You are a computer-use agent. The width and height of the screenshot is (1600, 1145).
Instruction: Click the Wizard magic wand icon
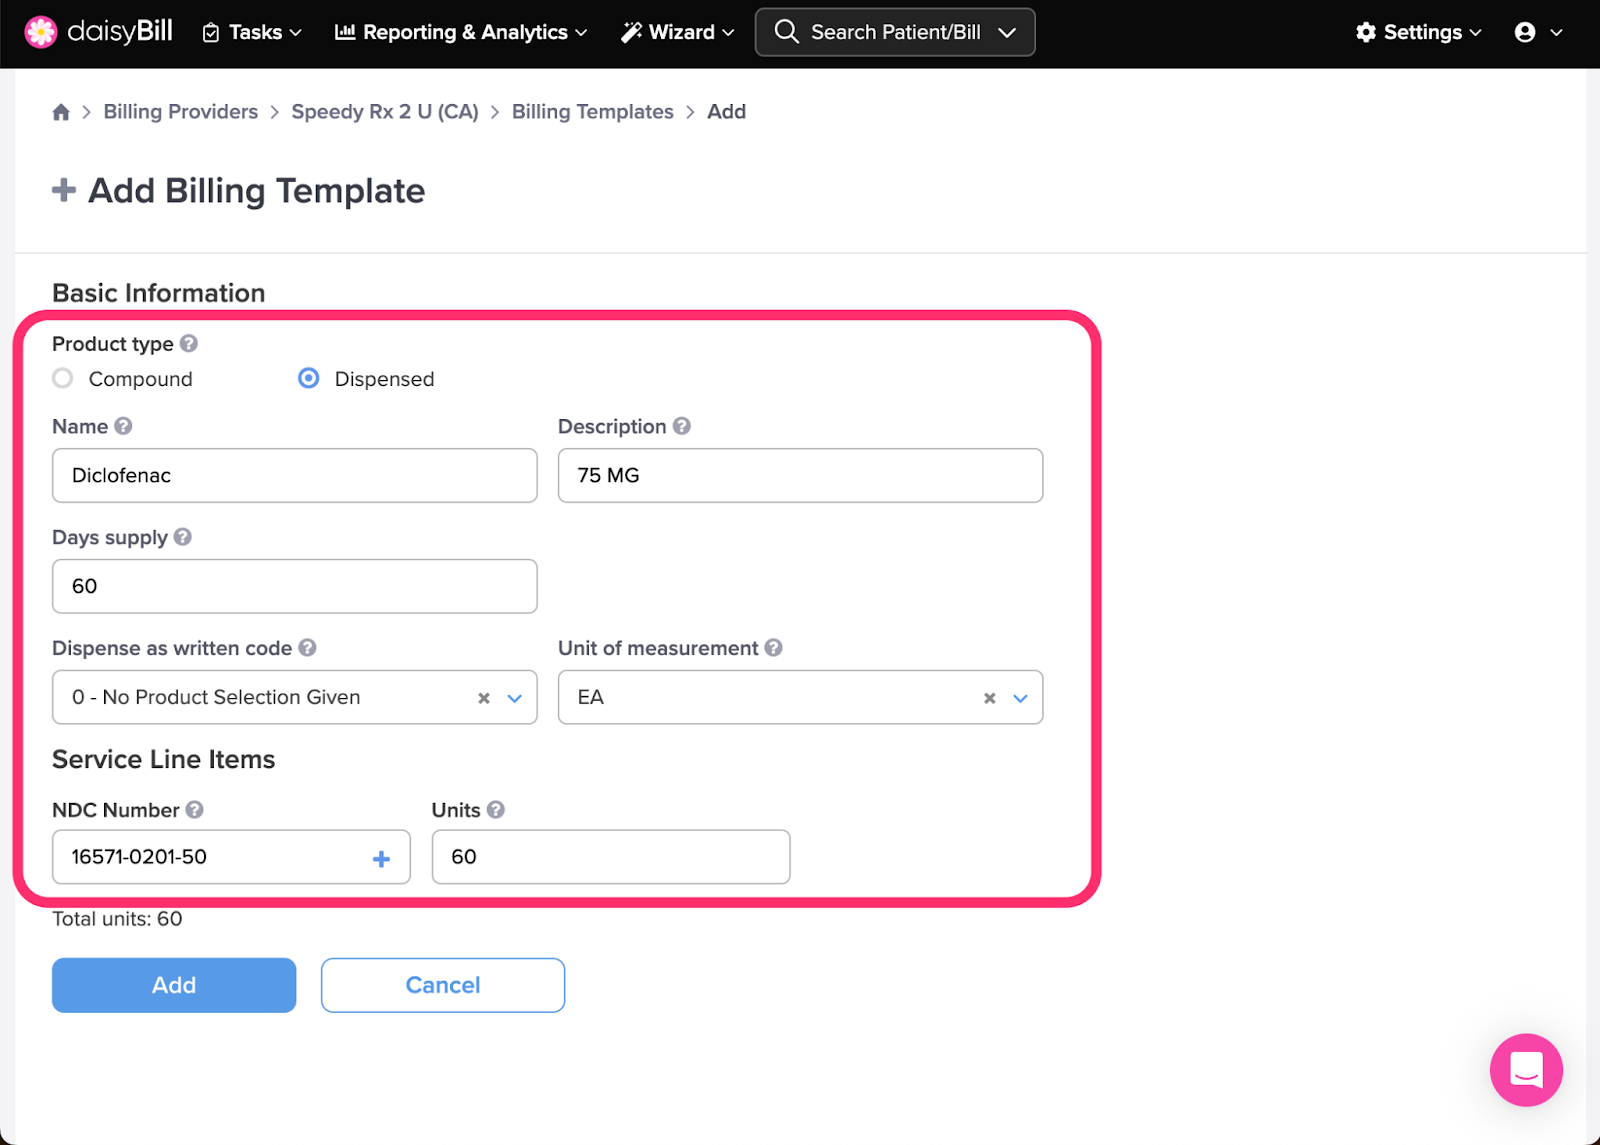[631, 32]
